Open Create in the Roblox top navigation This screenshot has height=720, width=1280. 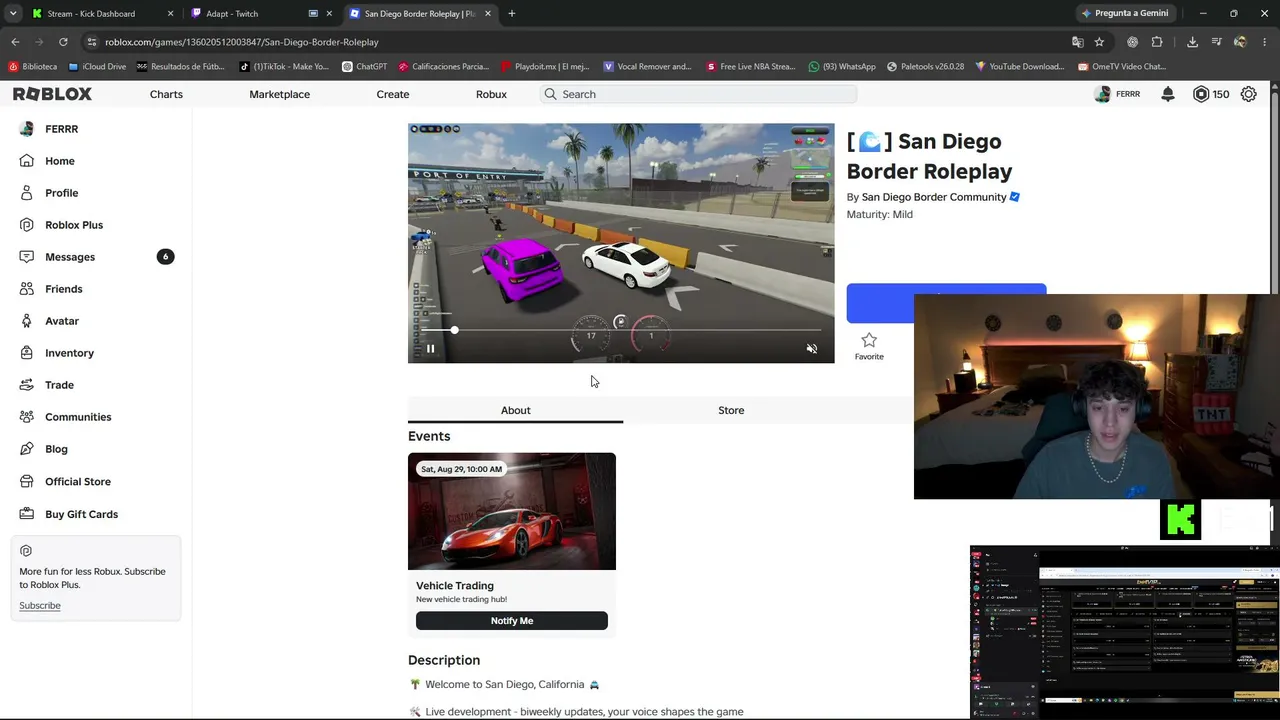(x=393, y=94)
